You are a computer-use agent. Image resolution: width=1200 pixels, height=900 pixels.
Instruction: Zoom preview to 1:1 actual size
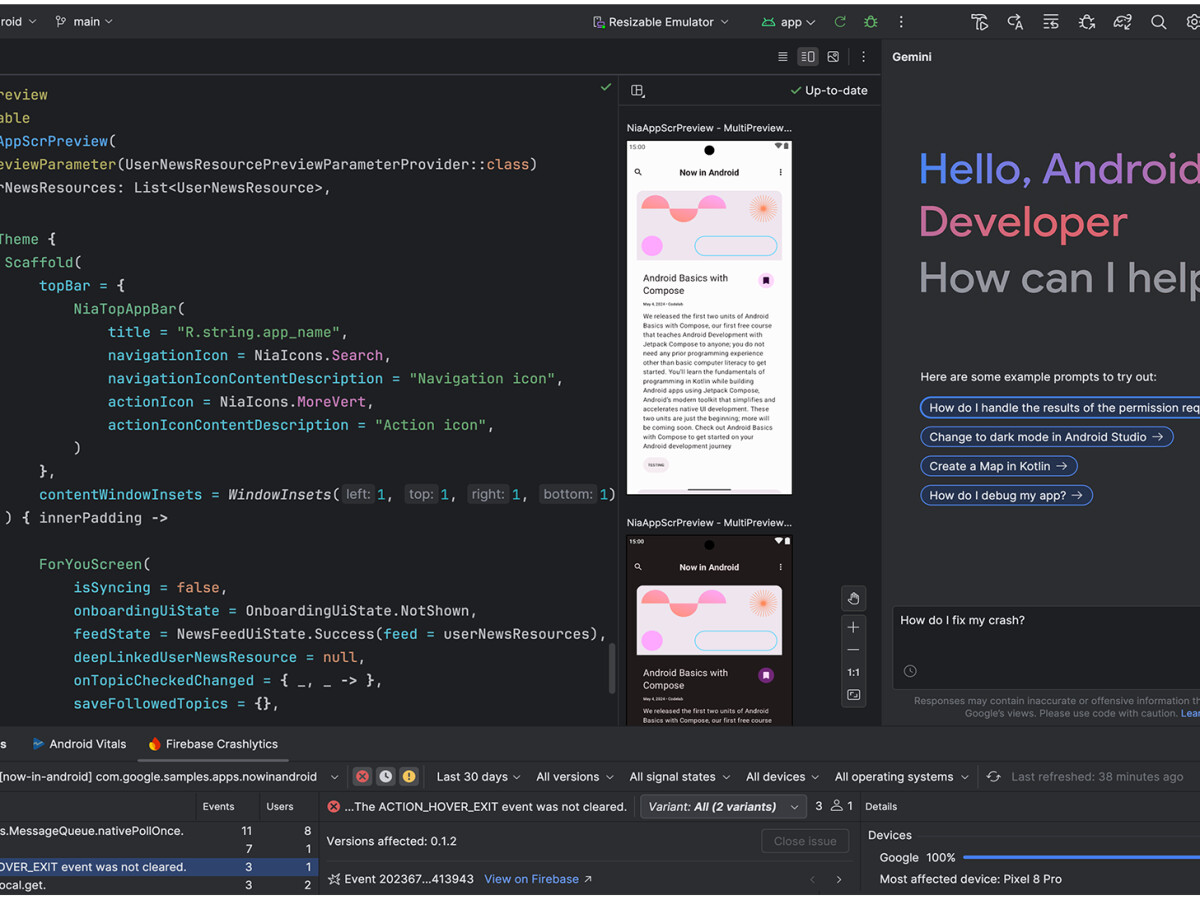pos(853,671)
